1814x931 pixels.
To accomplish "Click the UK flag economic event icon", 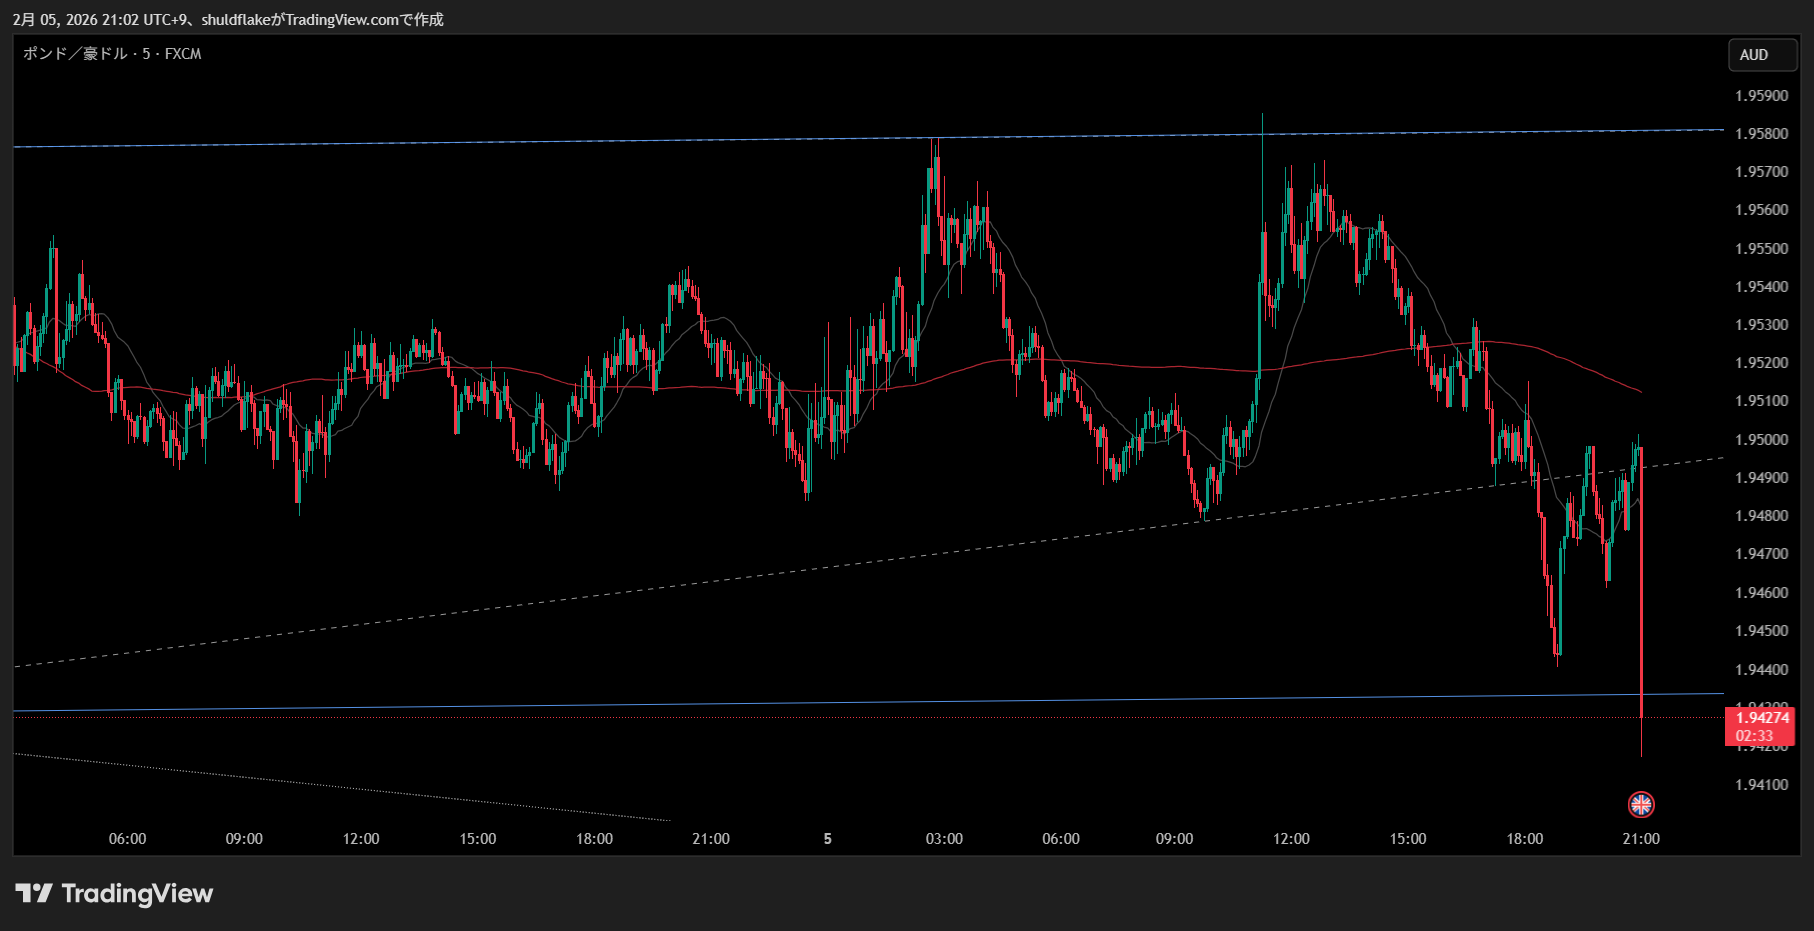I will click(1641, 804).
